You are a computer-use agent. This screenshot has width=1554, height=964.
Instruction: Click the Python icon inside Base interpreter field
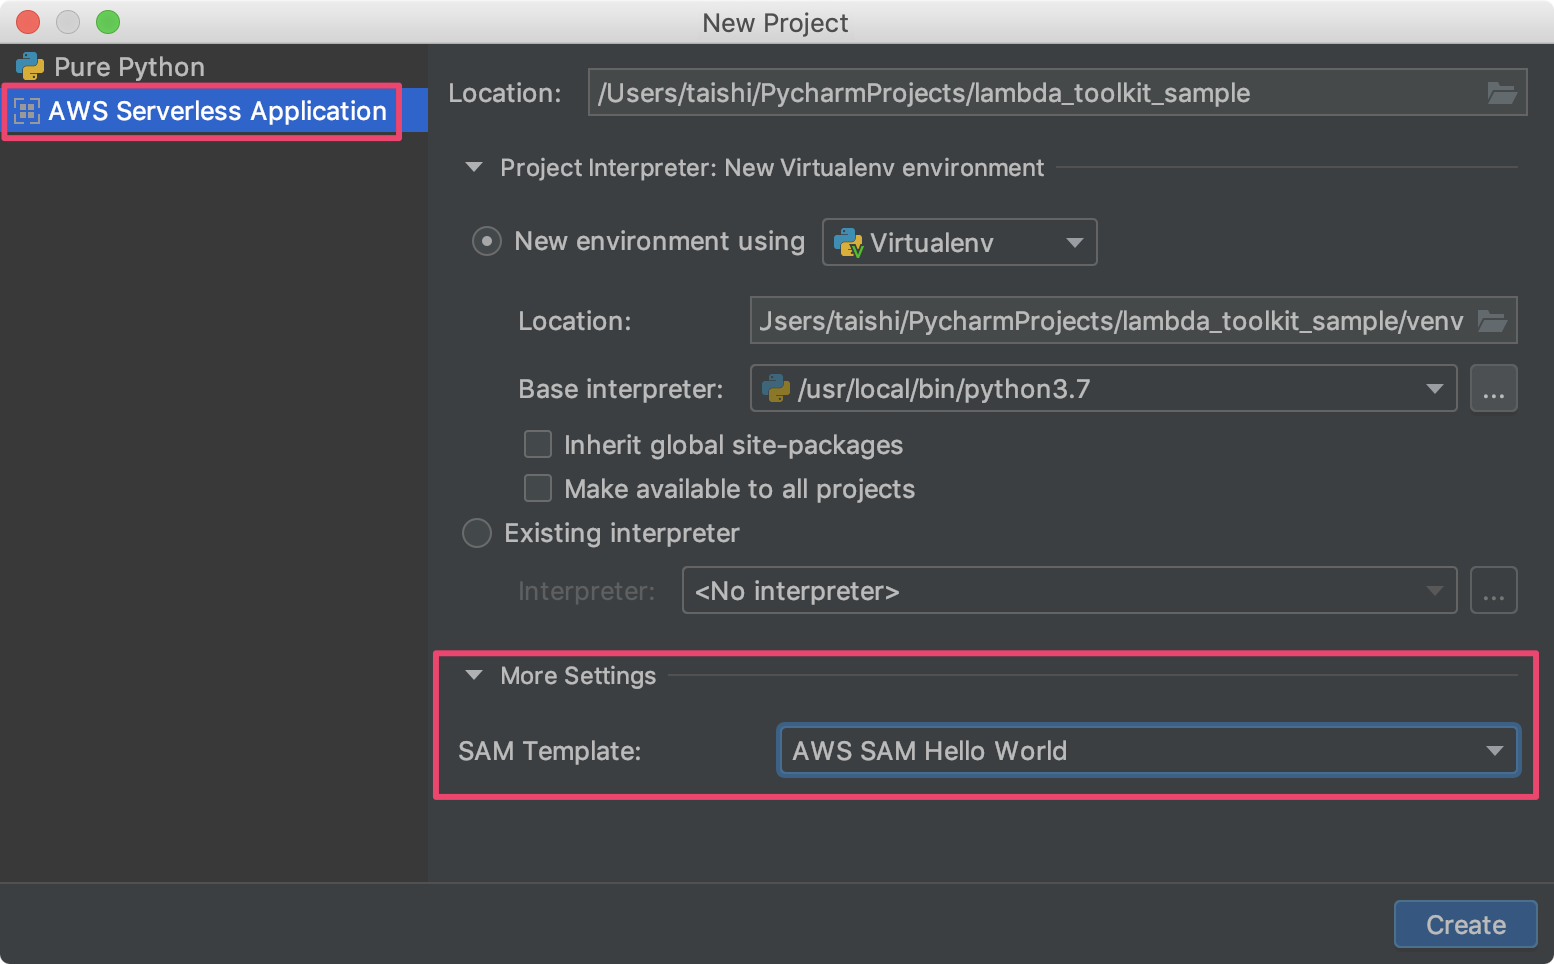[775, 388]
